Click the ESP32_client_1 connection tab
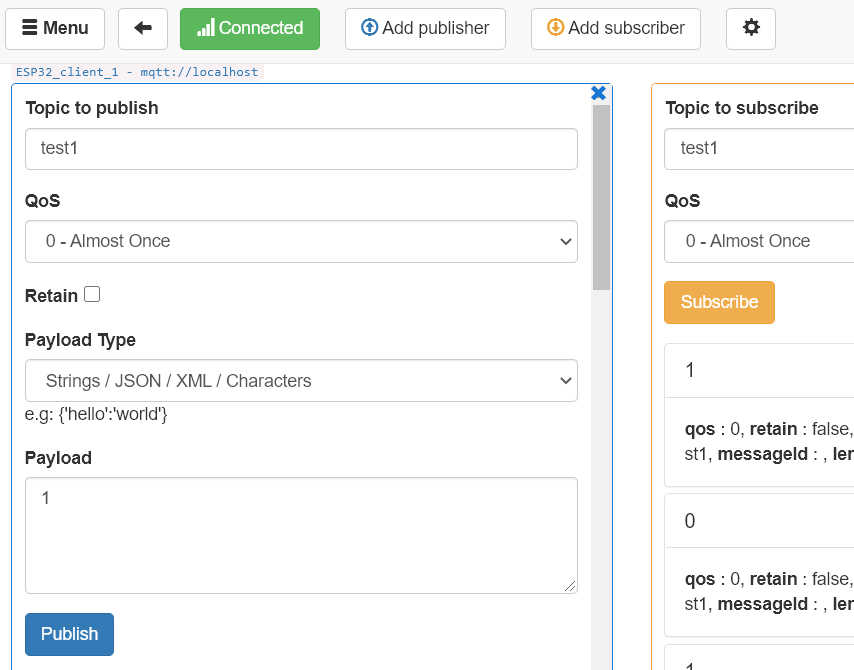 pos(137,72)
